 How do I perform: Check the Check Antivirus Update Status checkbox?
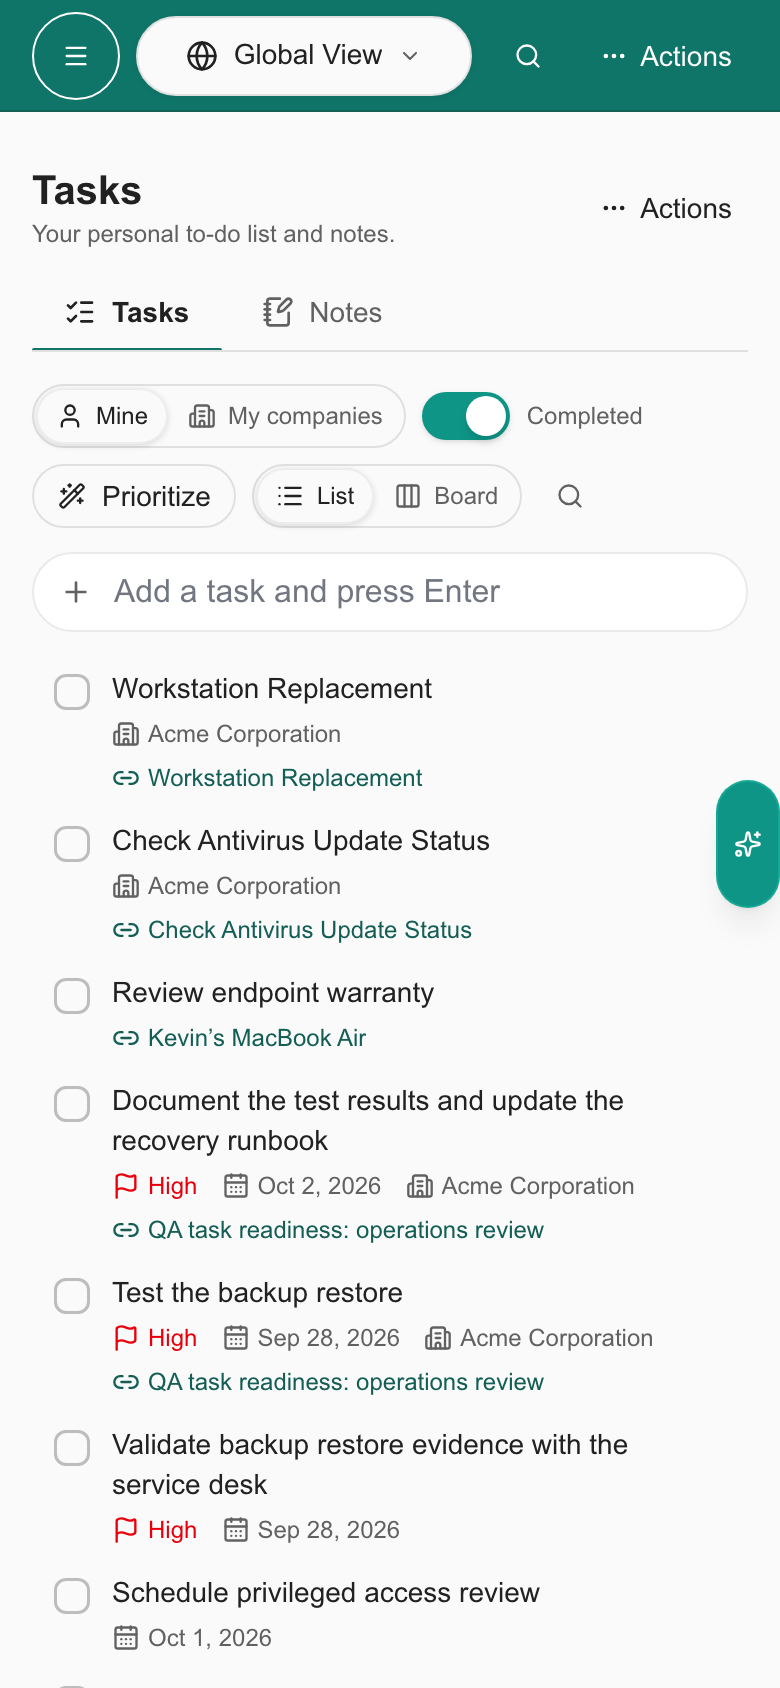coord(72,843)
